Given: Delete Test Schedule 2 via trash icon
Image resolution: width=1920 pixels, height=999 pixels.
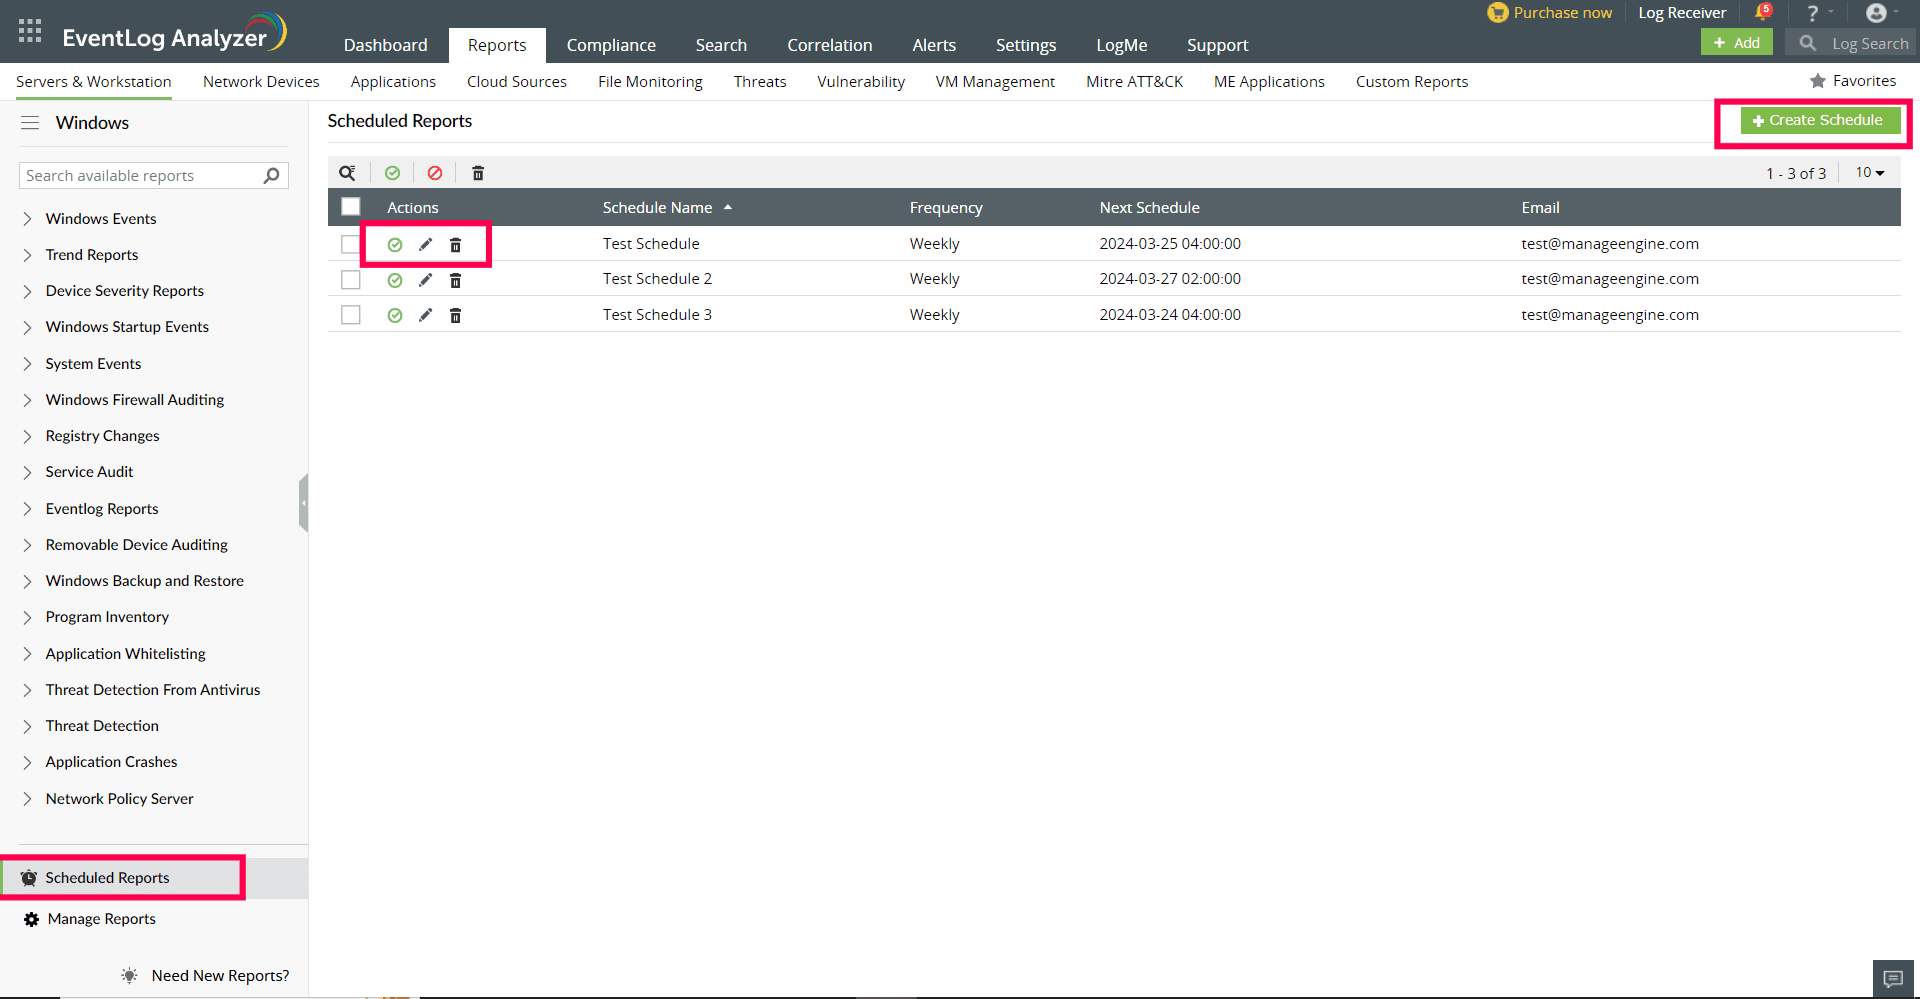Looking at the screenshot, I should coord(456,280).
